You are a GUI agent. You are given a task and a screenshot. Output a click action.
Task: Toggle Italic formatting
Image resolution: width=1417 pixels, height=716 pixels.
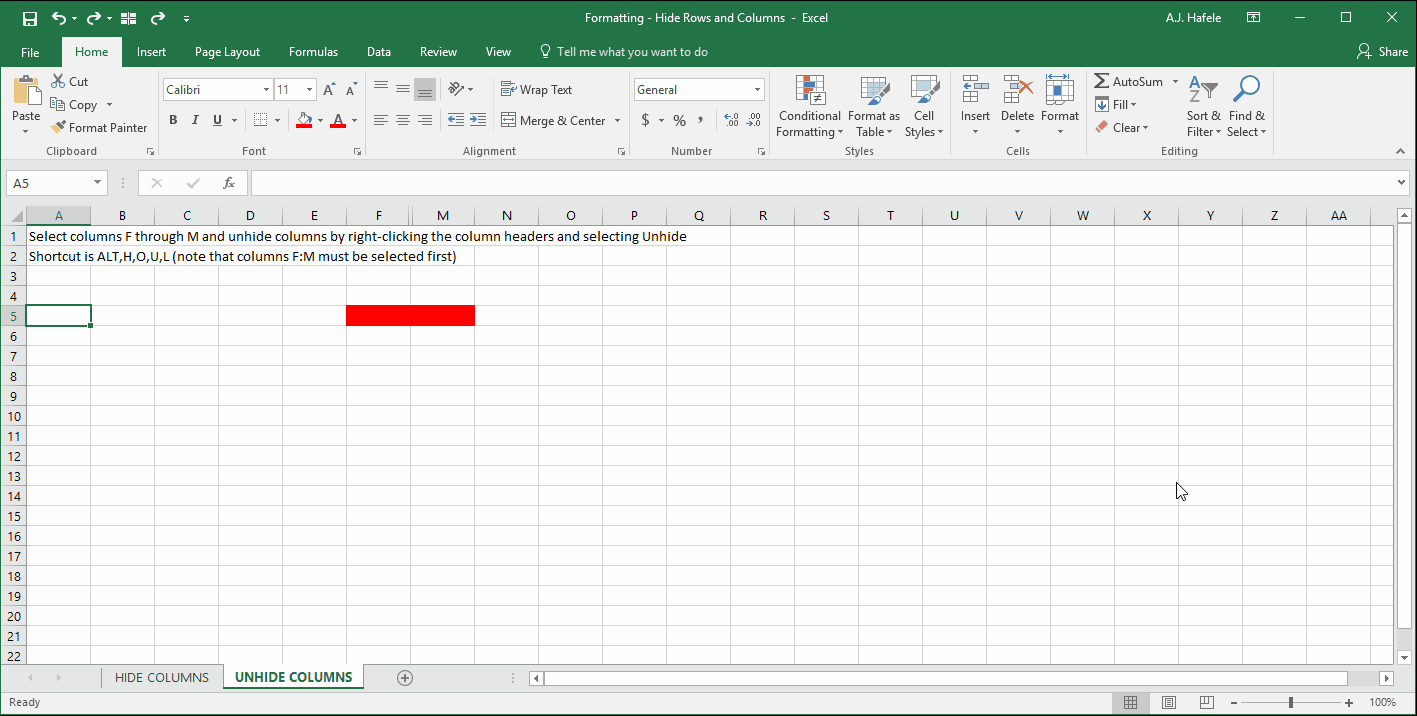[195, 120]
